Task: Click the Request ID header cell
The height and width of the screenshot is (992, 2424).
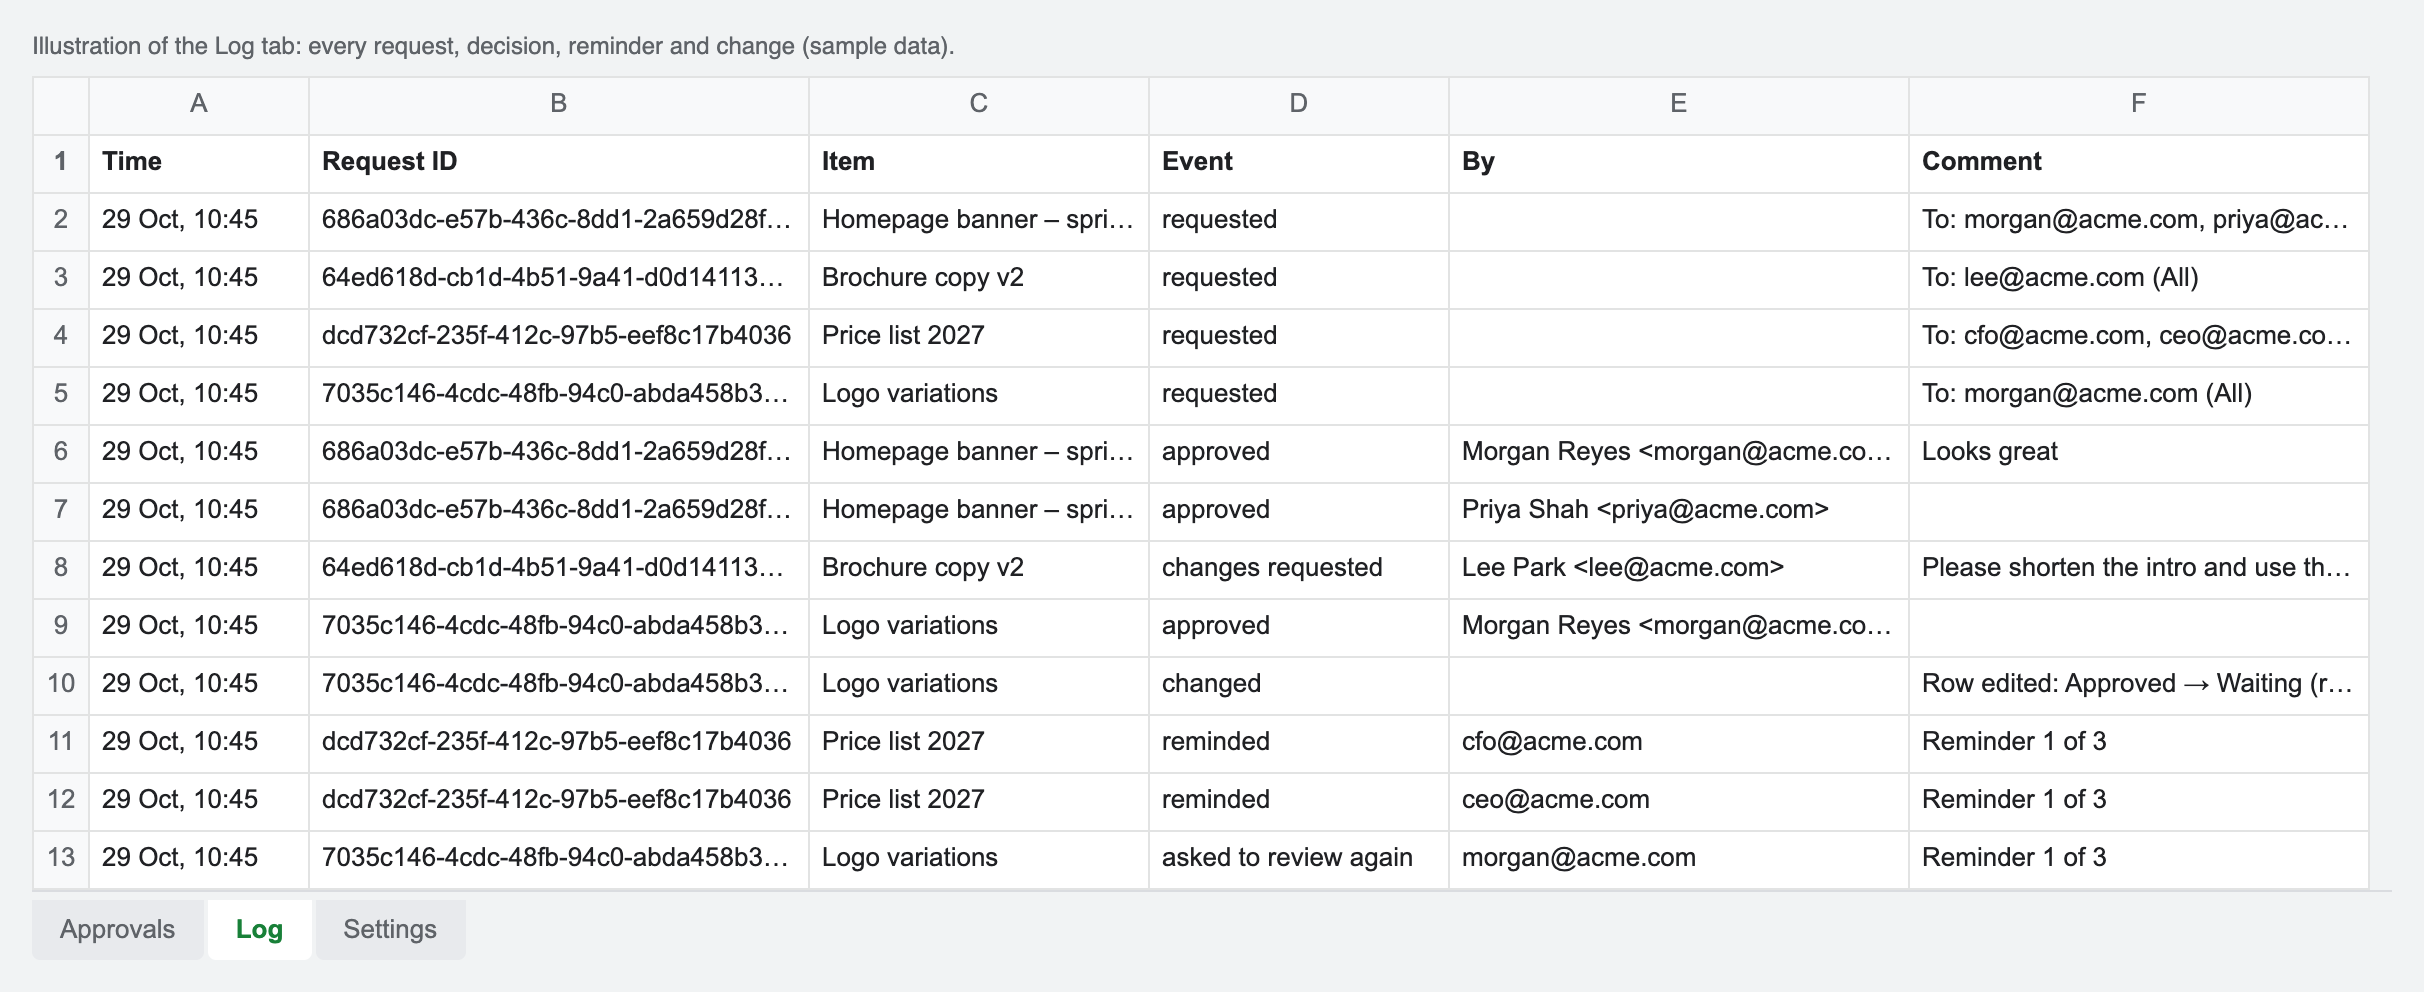Action: (559, 162)
